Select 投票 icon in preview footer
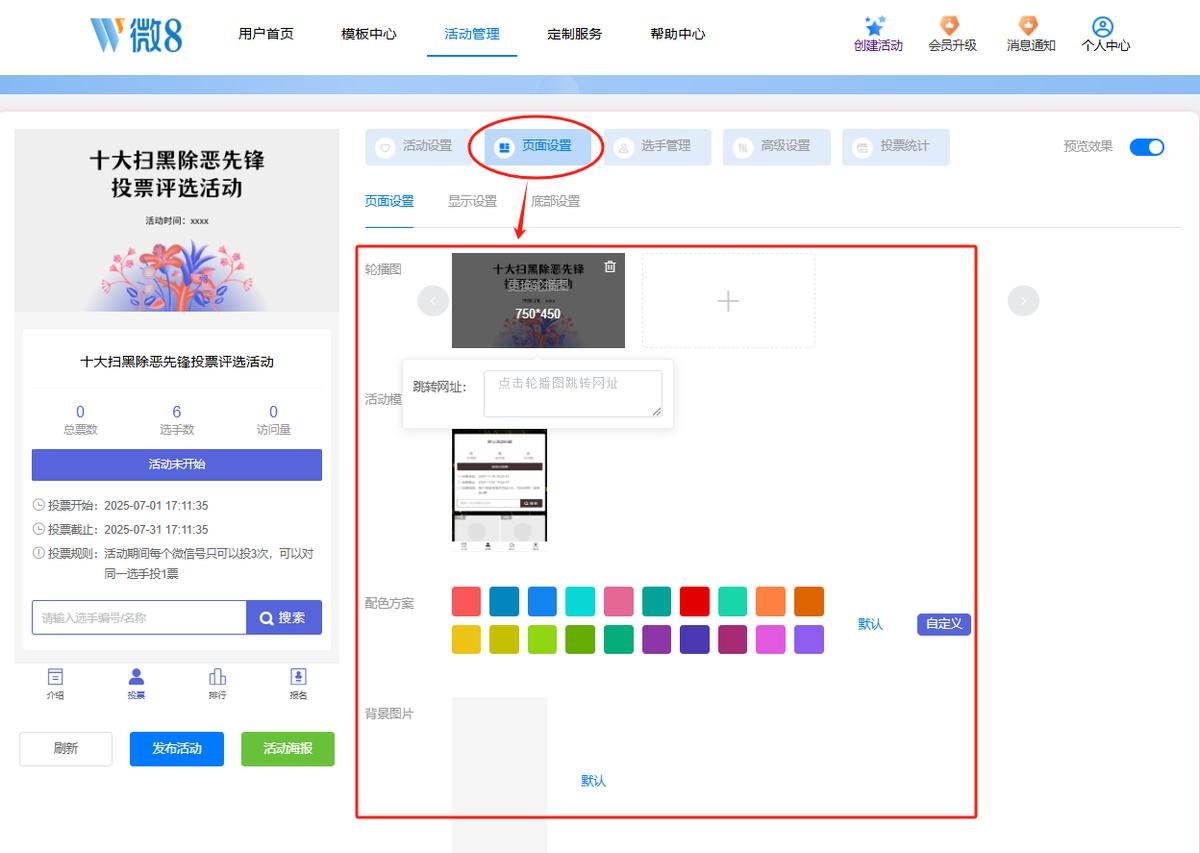 tap(136, 677)
